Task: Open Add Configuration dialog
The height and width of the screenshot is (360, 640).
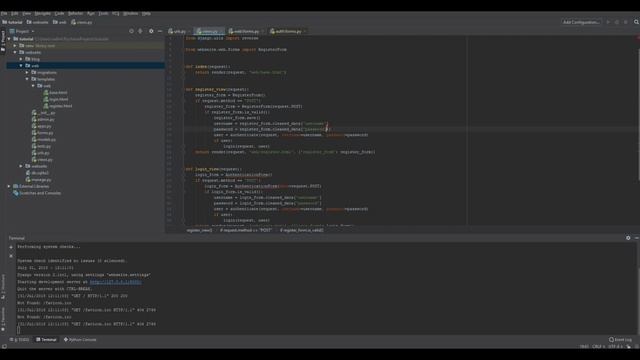Action: pyautogui.click(x=581, y=22)
